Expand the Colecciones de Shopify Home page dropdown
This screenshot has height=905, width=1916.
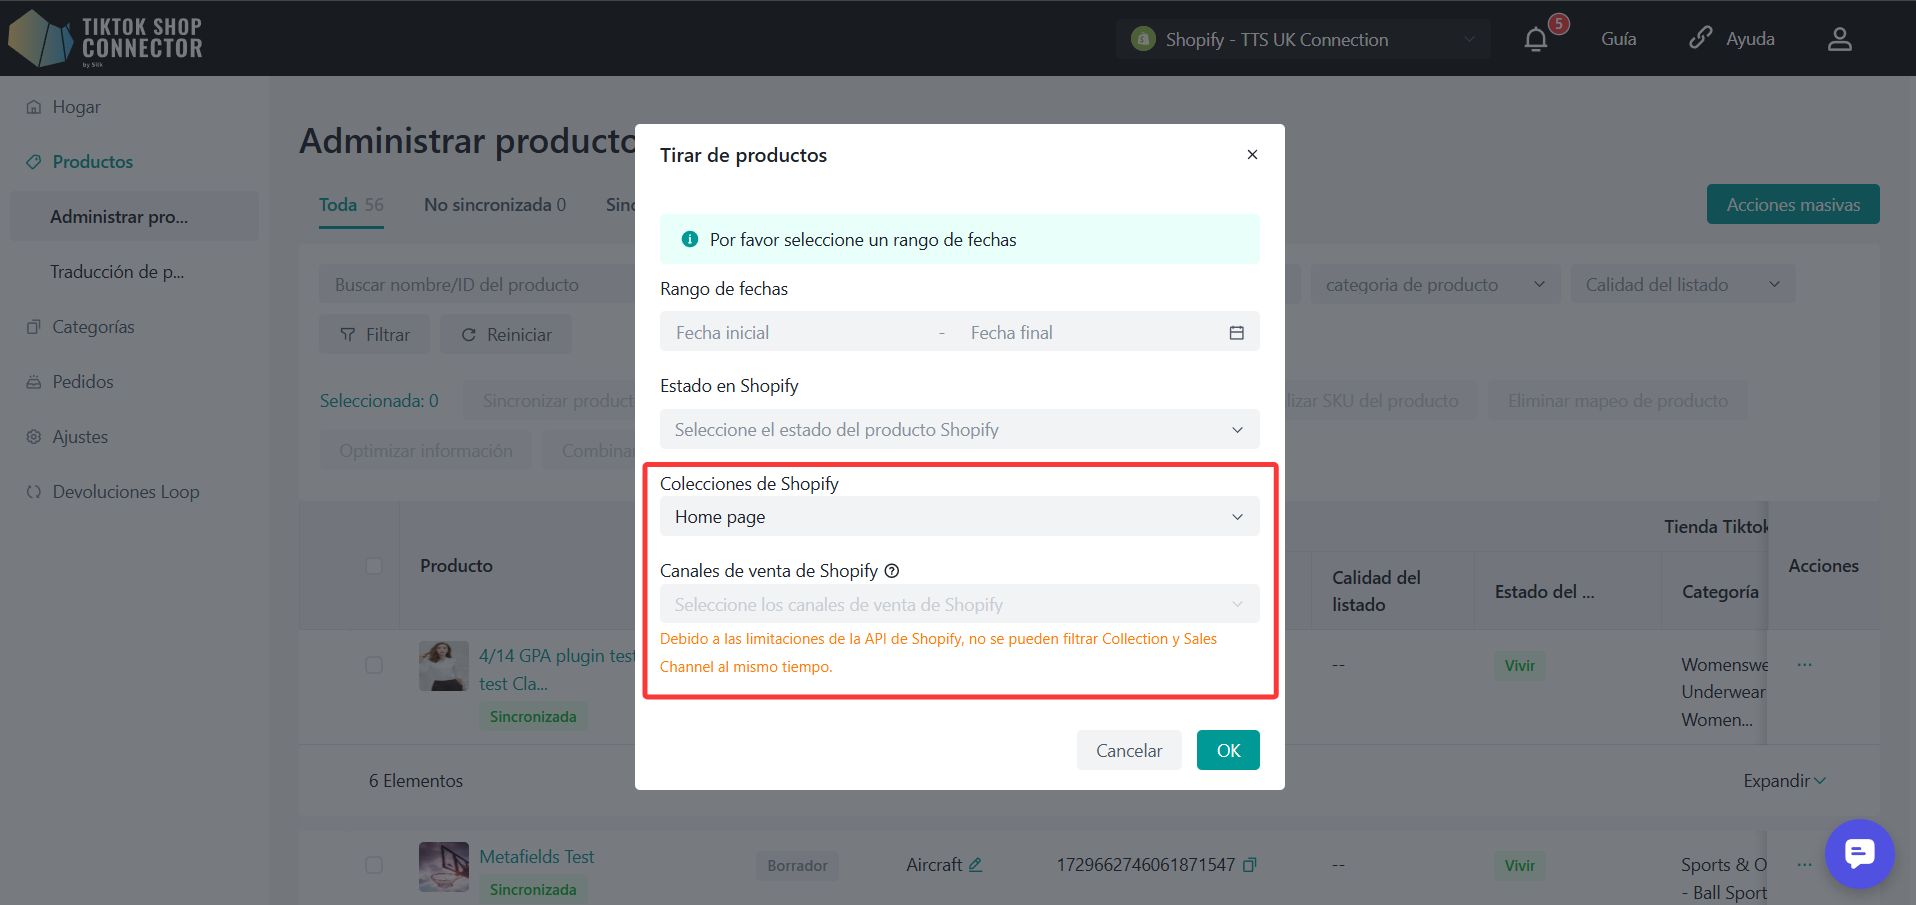click(x=958, y=517)
